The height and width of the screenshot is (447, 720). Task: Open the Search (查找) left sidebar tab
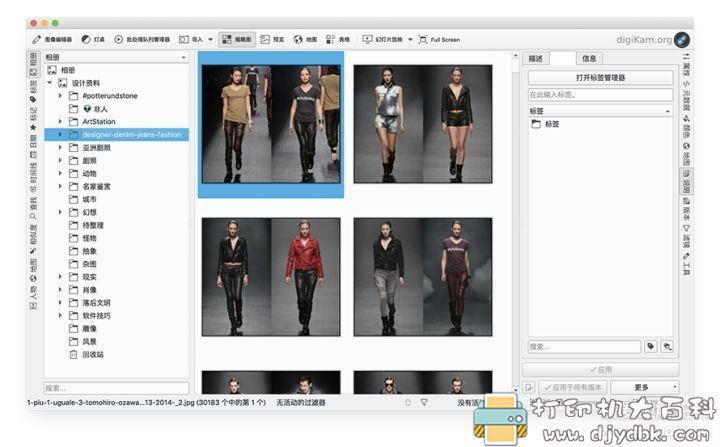(x=34, y=208)
